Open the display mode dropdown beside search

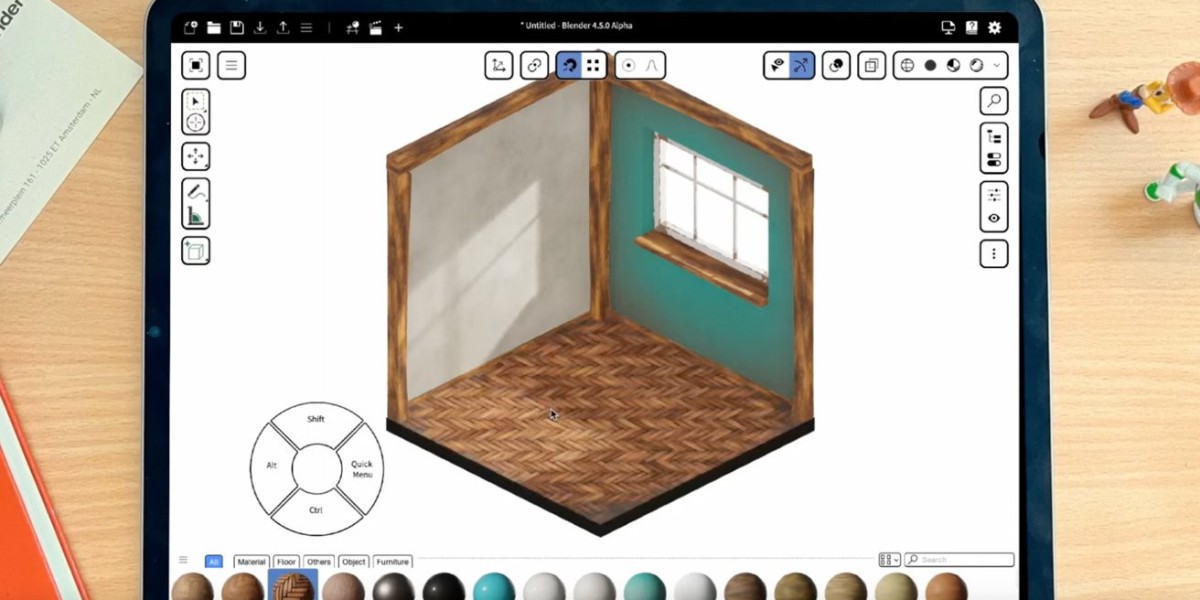888,560
